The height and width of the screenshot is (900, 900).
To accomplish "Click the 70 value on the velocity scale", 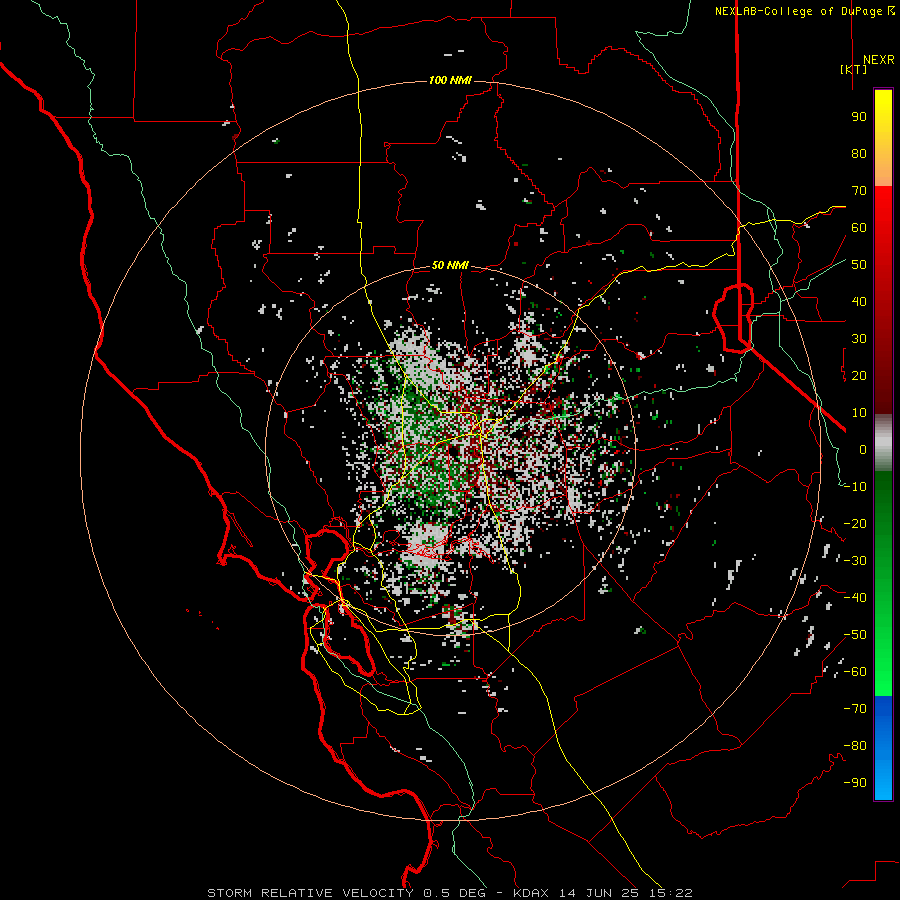I will (859, 191).
